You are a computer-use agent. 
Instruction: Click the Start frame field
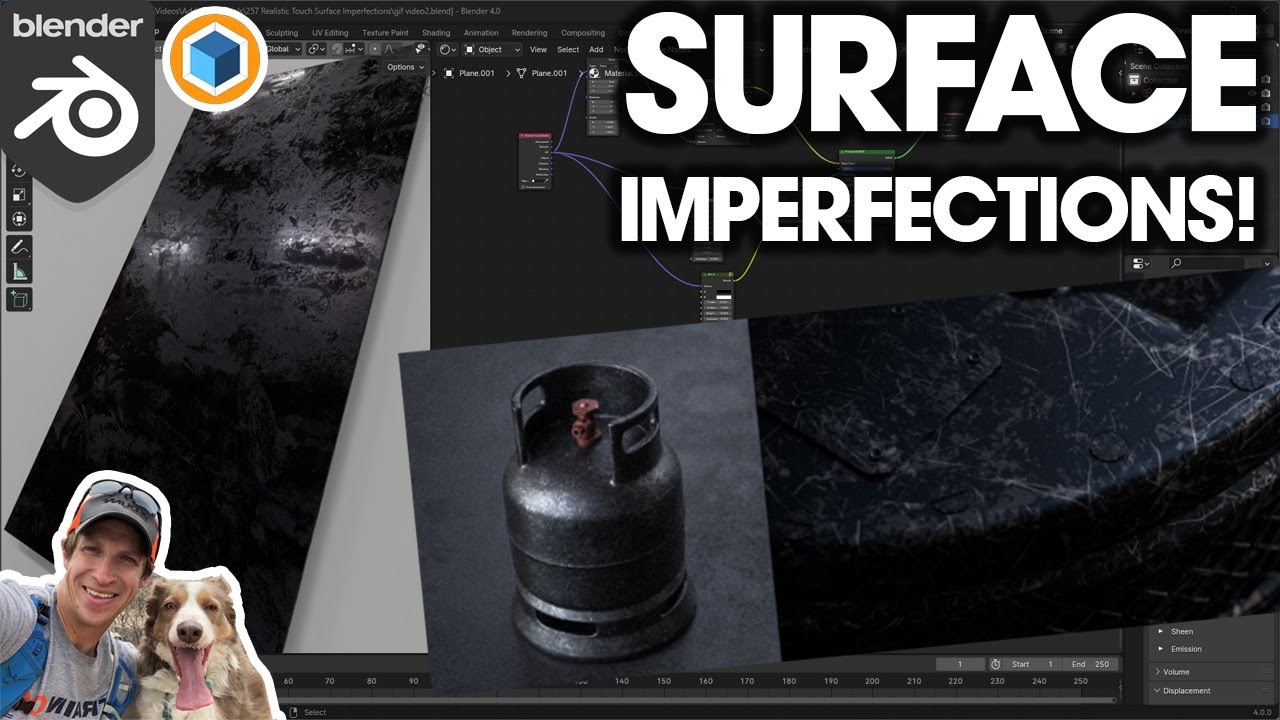(1033, 664)
